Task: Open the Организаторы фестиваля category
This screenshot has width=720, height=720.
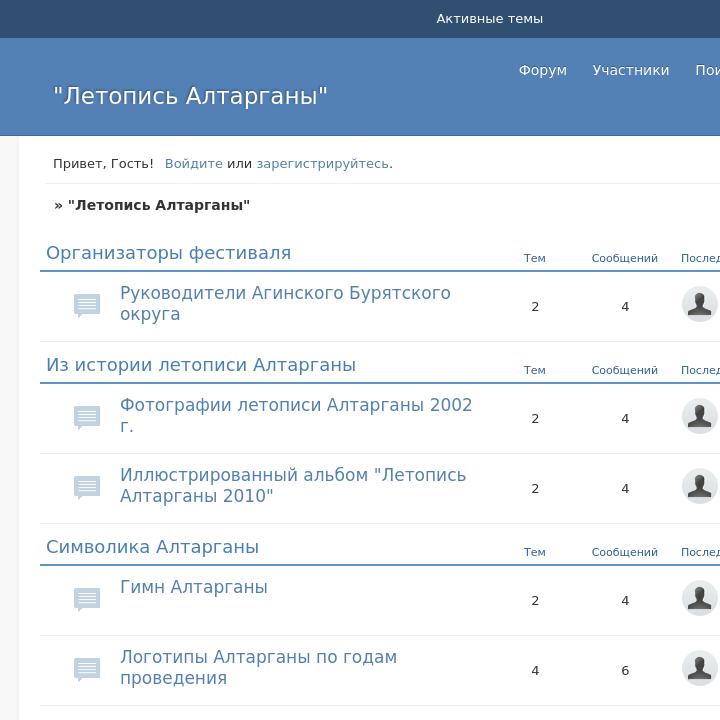Action: 169,253
